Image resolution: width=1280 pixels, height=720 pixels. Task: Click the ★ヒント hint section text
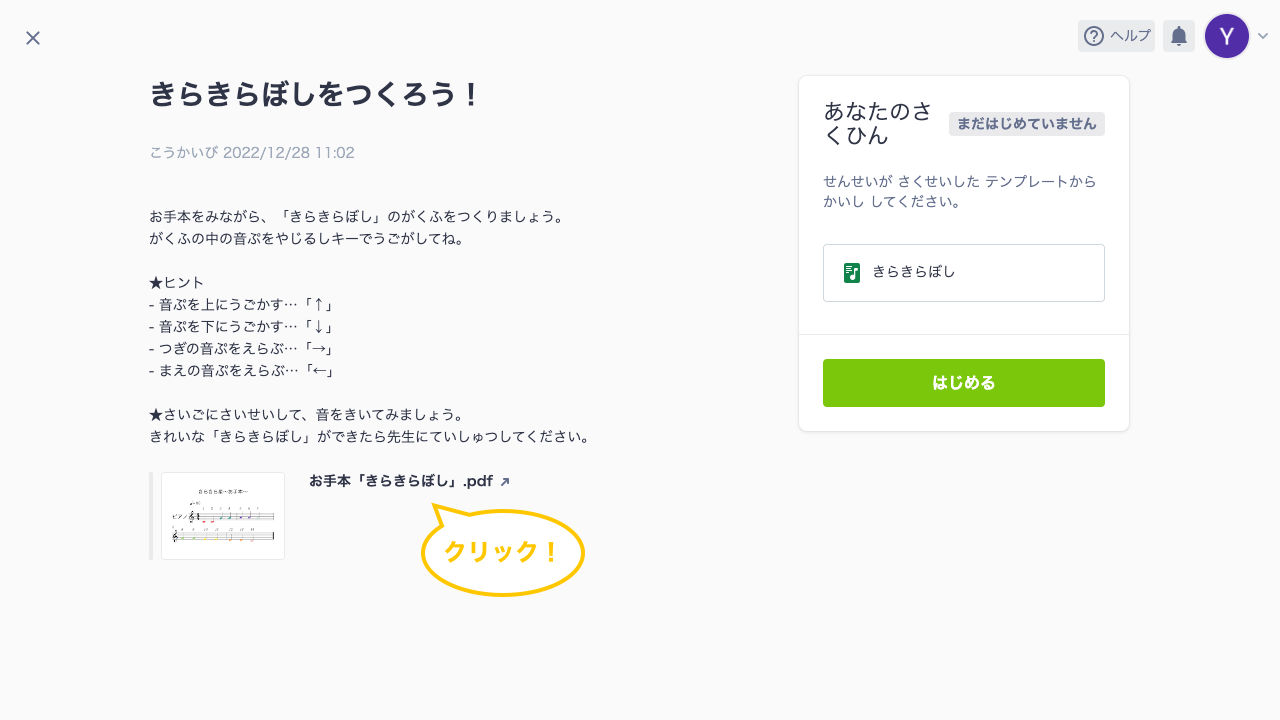[x=176, y=282]
